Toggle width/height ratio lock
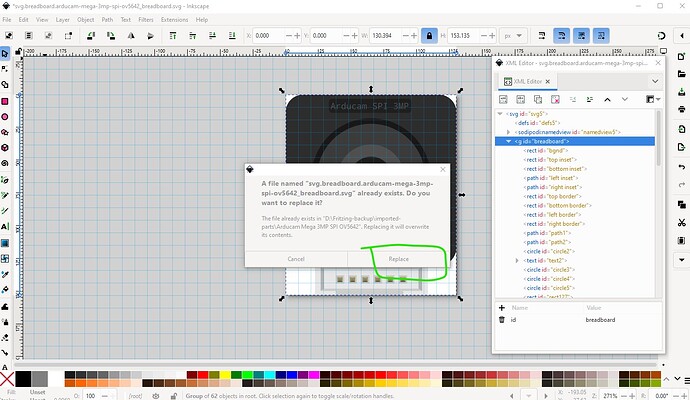 click(x=429, y=36)
